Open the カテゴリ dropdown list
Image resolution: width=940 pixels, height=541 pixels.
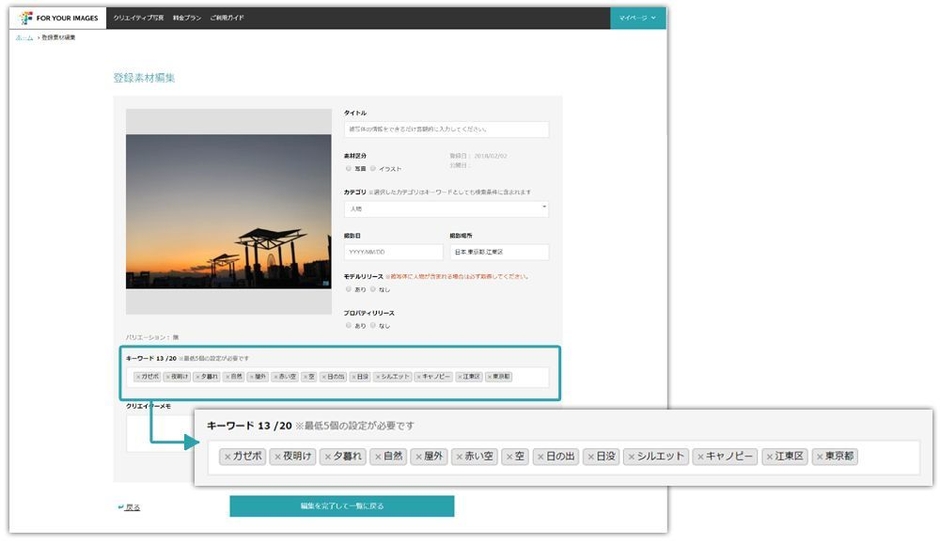pyautogui.click(x=446, y=208)
